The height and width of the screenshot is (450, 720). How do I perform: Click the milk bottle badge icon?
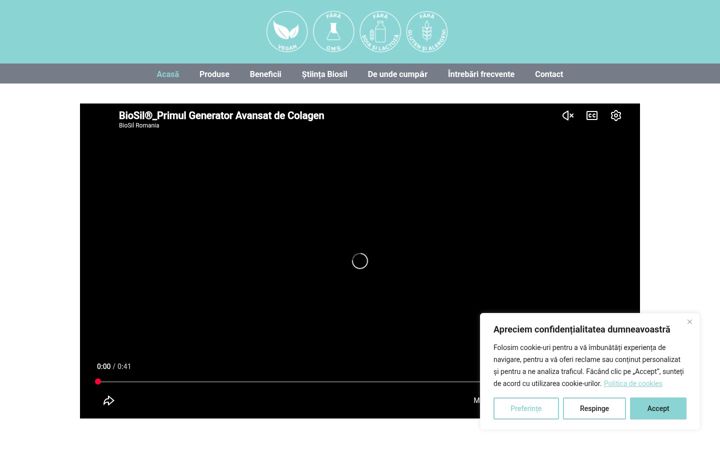(380, 32)
